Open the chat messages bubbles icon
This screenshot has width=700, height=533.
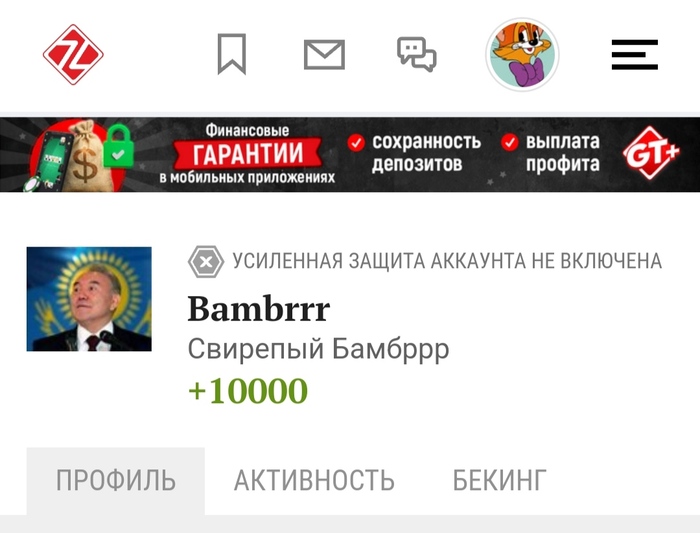pyautogui.click(x=417, y=54)
